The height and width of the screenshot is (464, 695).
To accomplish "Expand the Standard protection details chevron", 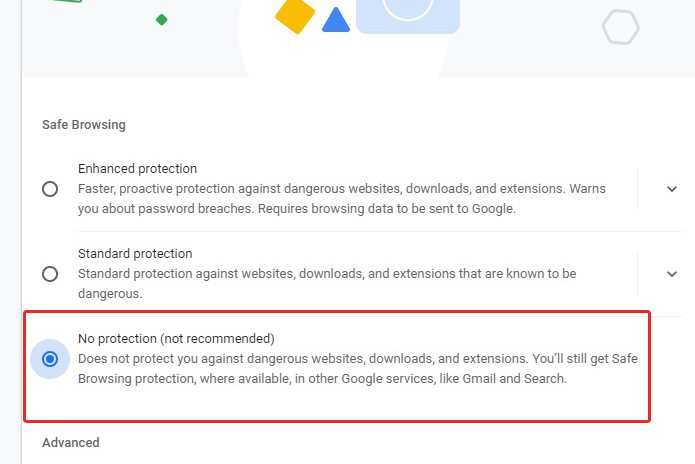I will coord(672,274).
